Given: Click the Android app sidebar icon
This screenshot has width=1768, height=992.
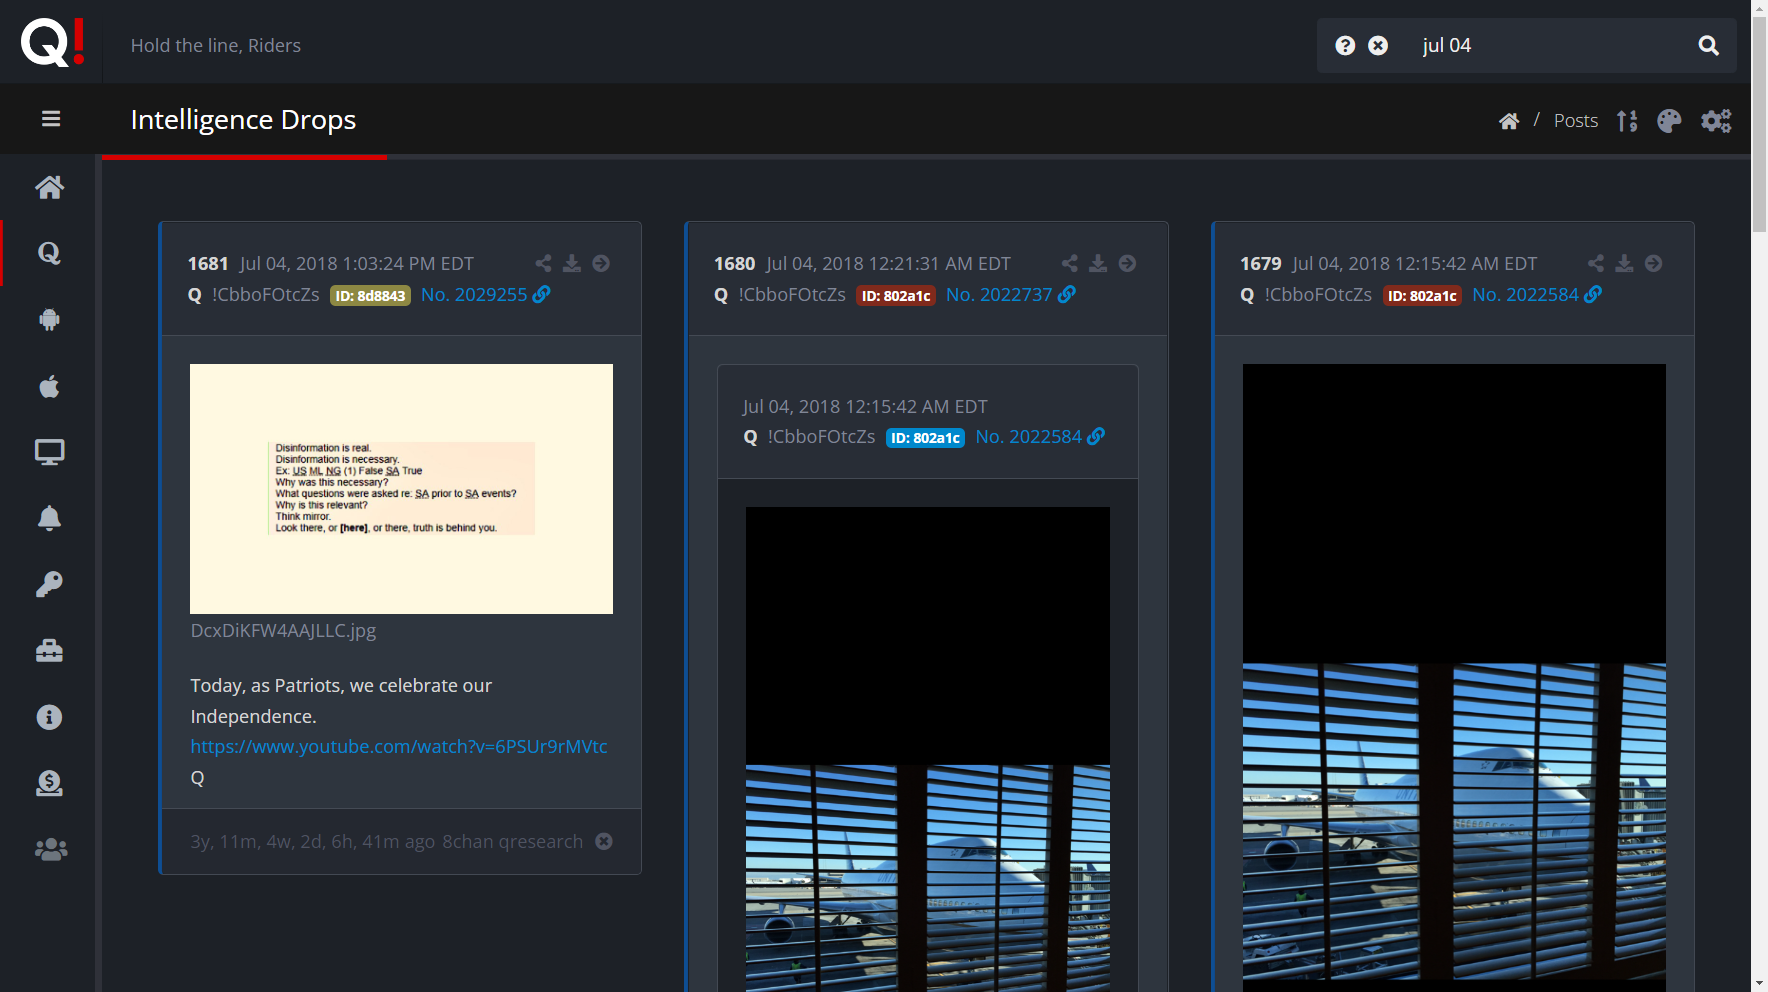Looking at the screenshot, I should 49,319.
